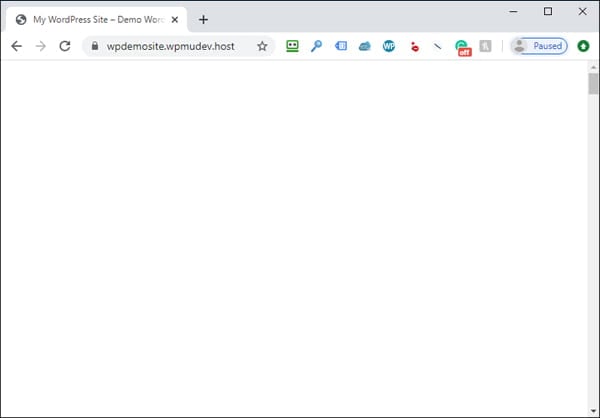The width and height of the screenshot is (600, 418).
Task: Click the vertical scrollbar thumb
Action: click(593, 84)
